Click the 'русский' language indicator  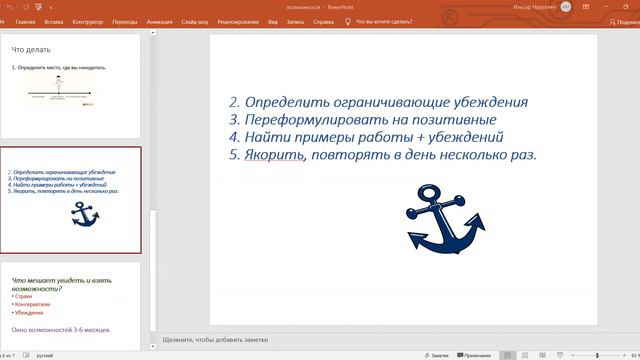pyautogui.click(x=45, y=356)
